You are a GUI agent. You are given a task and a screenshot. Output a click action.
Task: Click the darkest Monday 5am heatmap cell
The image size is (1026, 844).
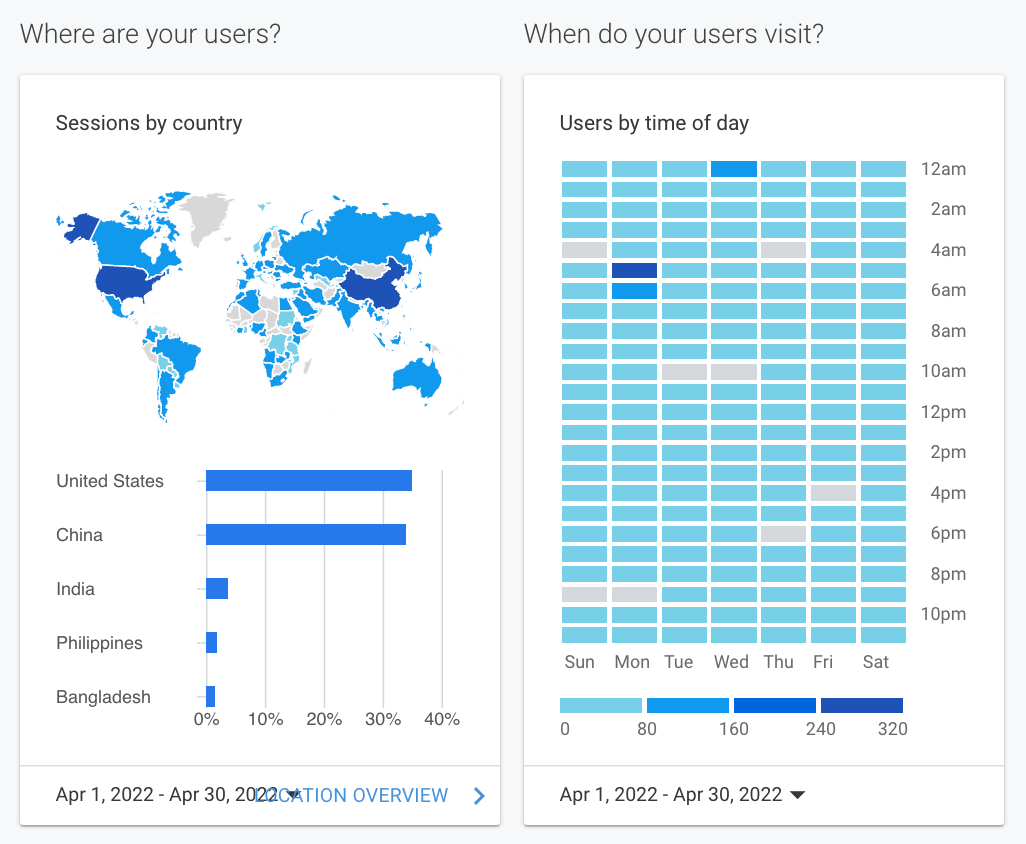pos(634,270)
